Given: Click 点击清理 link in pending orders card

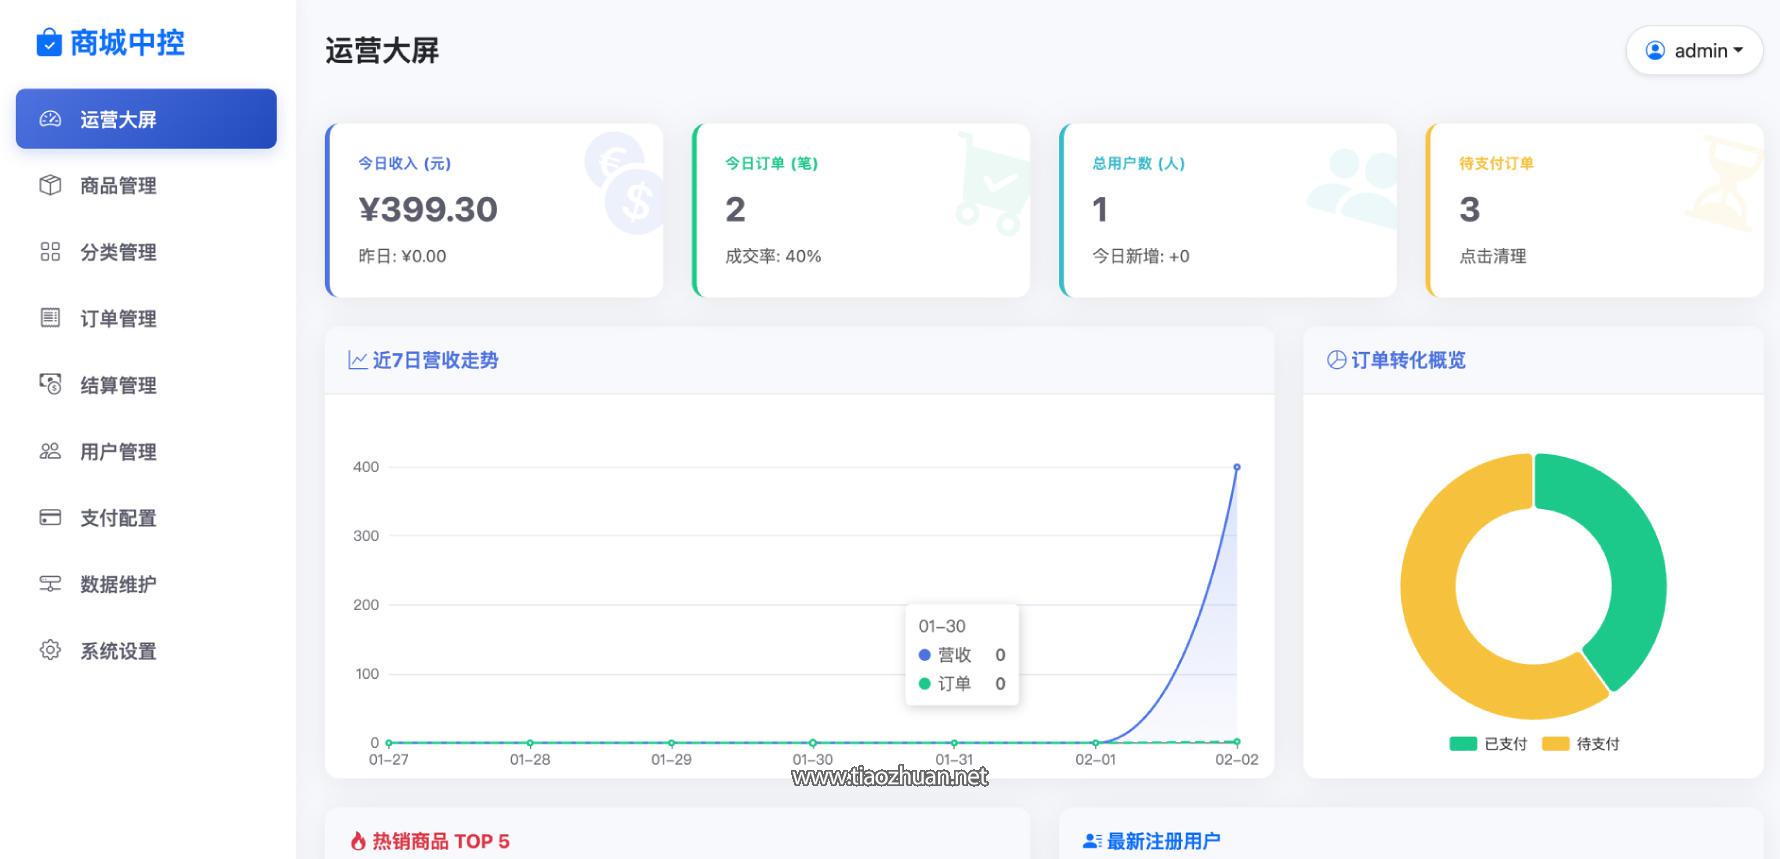Looking at the screenshot, I should 1492,256.
